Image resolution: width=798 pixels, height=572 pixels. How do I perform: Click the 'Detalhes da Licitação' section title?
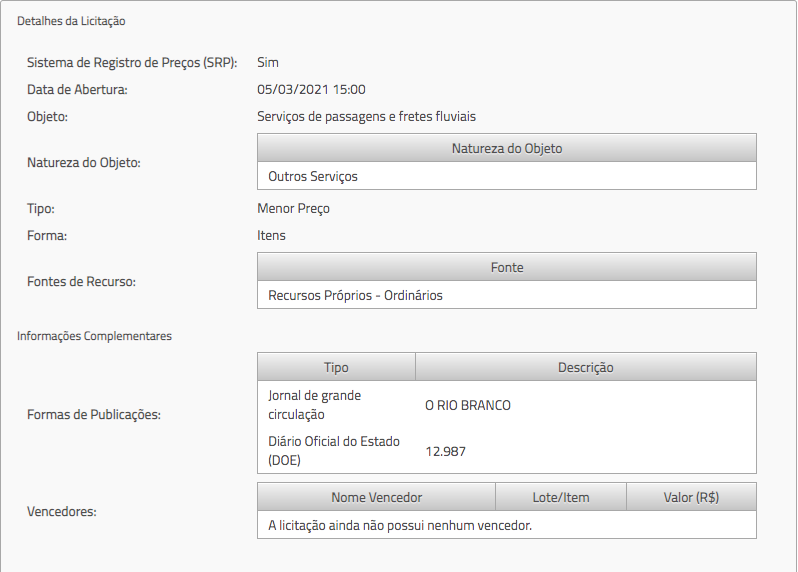pyautogui.click(x=71, y=20)
